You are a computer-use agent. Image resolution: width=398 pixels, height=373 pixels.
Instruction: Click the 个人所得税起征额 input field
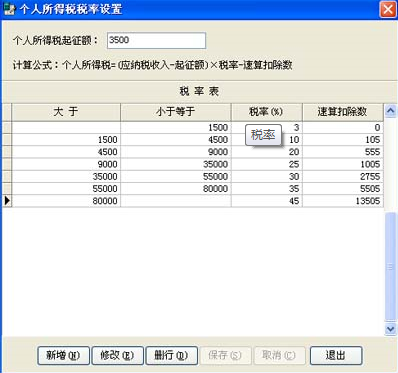pos(156,41)
